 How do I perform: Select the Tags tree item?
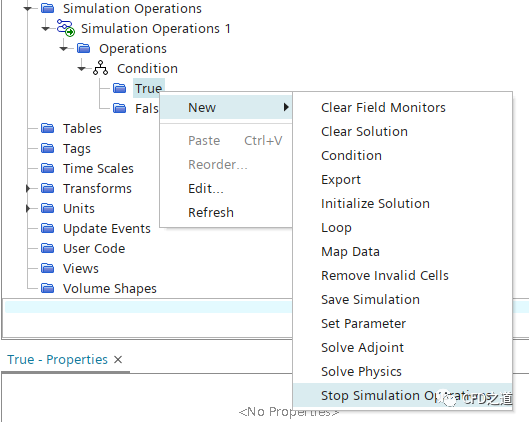pyautogui.click(x=77, y=148)
